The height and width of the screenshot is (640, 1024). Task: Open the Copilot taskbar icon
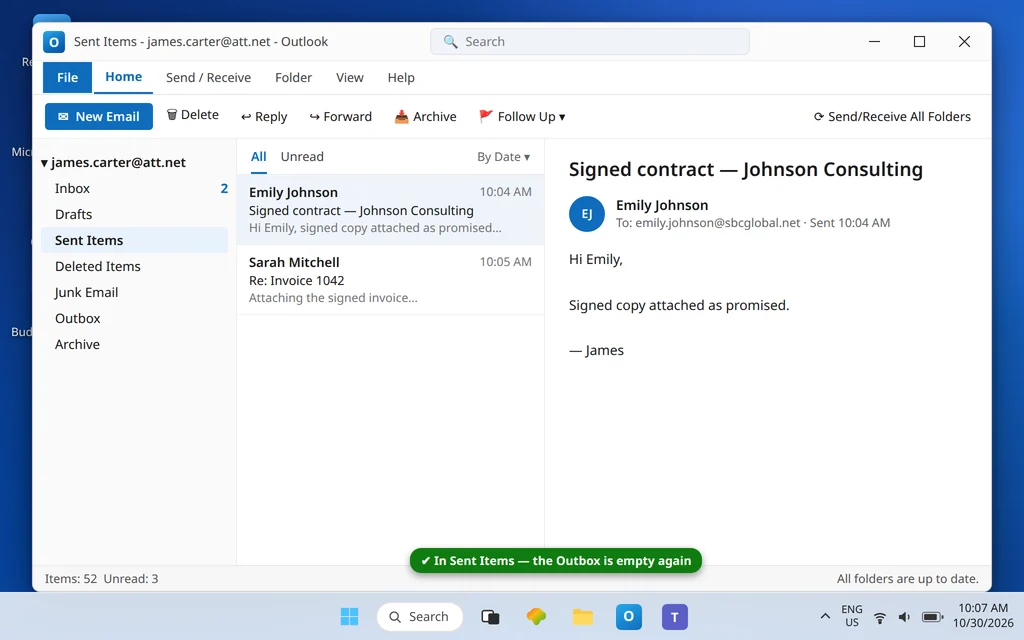tap(536, 616)
